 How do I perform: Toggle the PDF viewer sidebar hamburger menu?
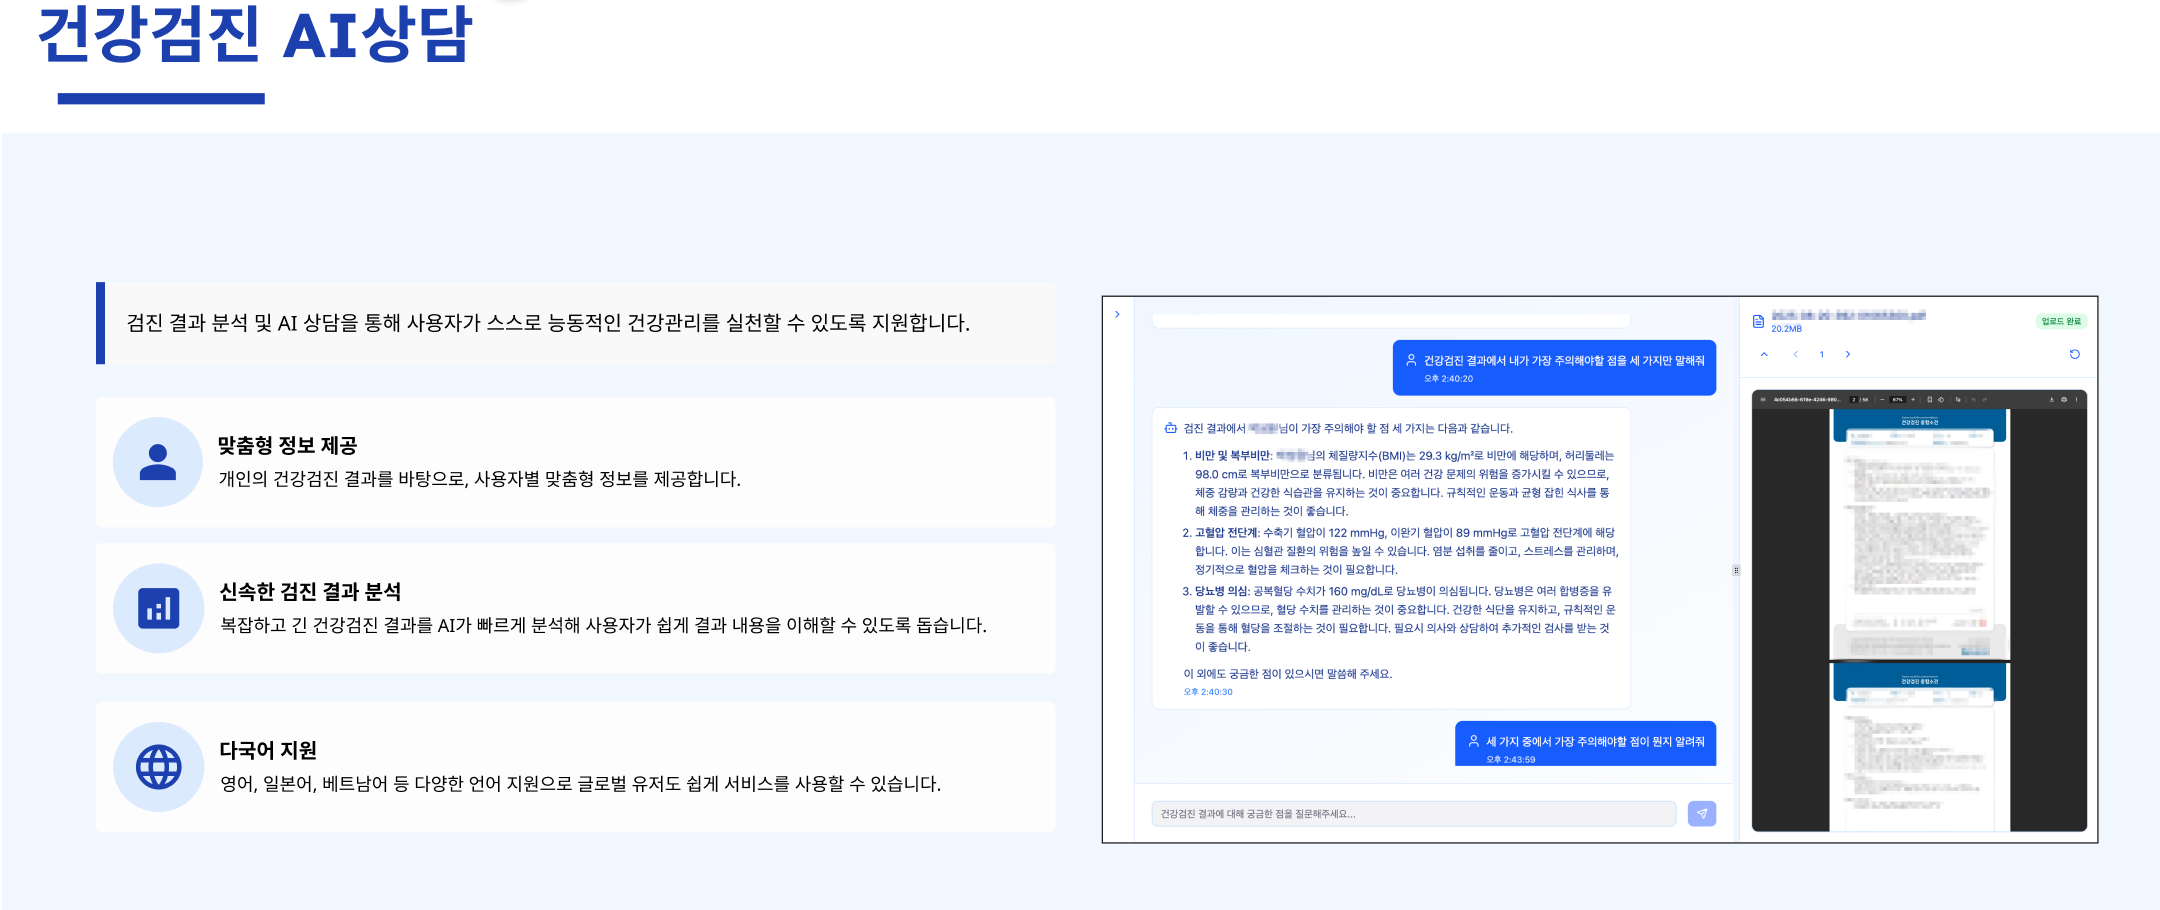point(1763,400)
